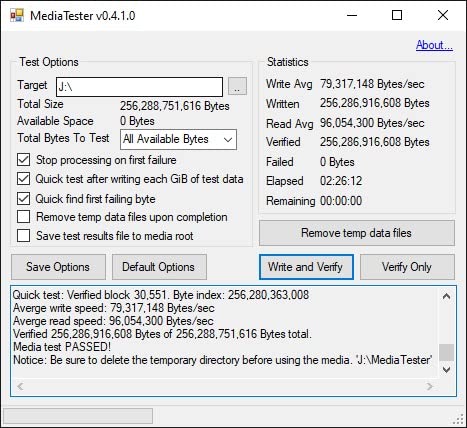The image size is (467, 428).
Task: Click the MediaTester app icon in title bar
Action: pos(17,15)
